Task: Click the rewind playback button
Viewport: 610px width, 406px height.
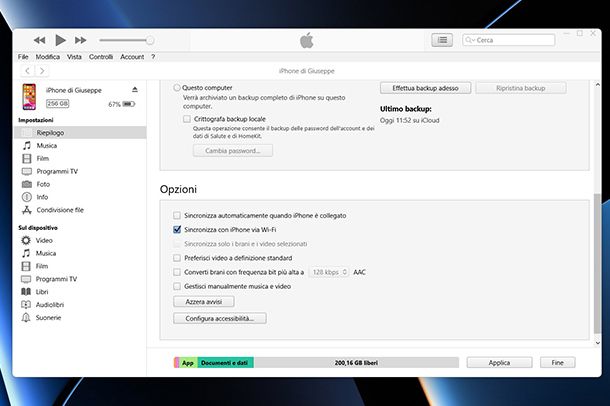Action: point(39,40)
